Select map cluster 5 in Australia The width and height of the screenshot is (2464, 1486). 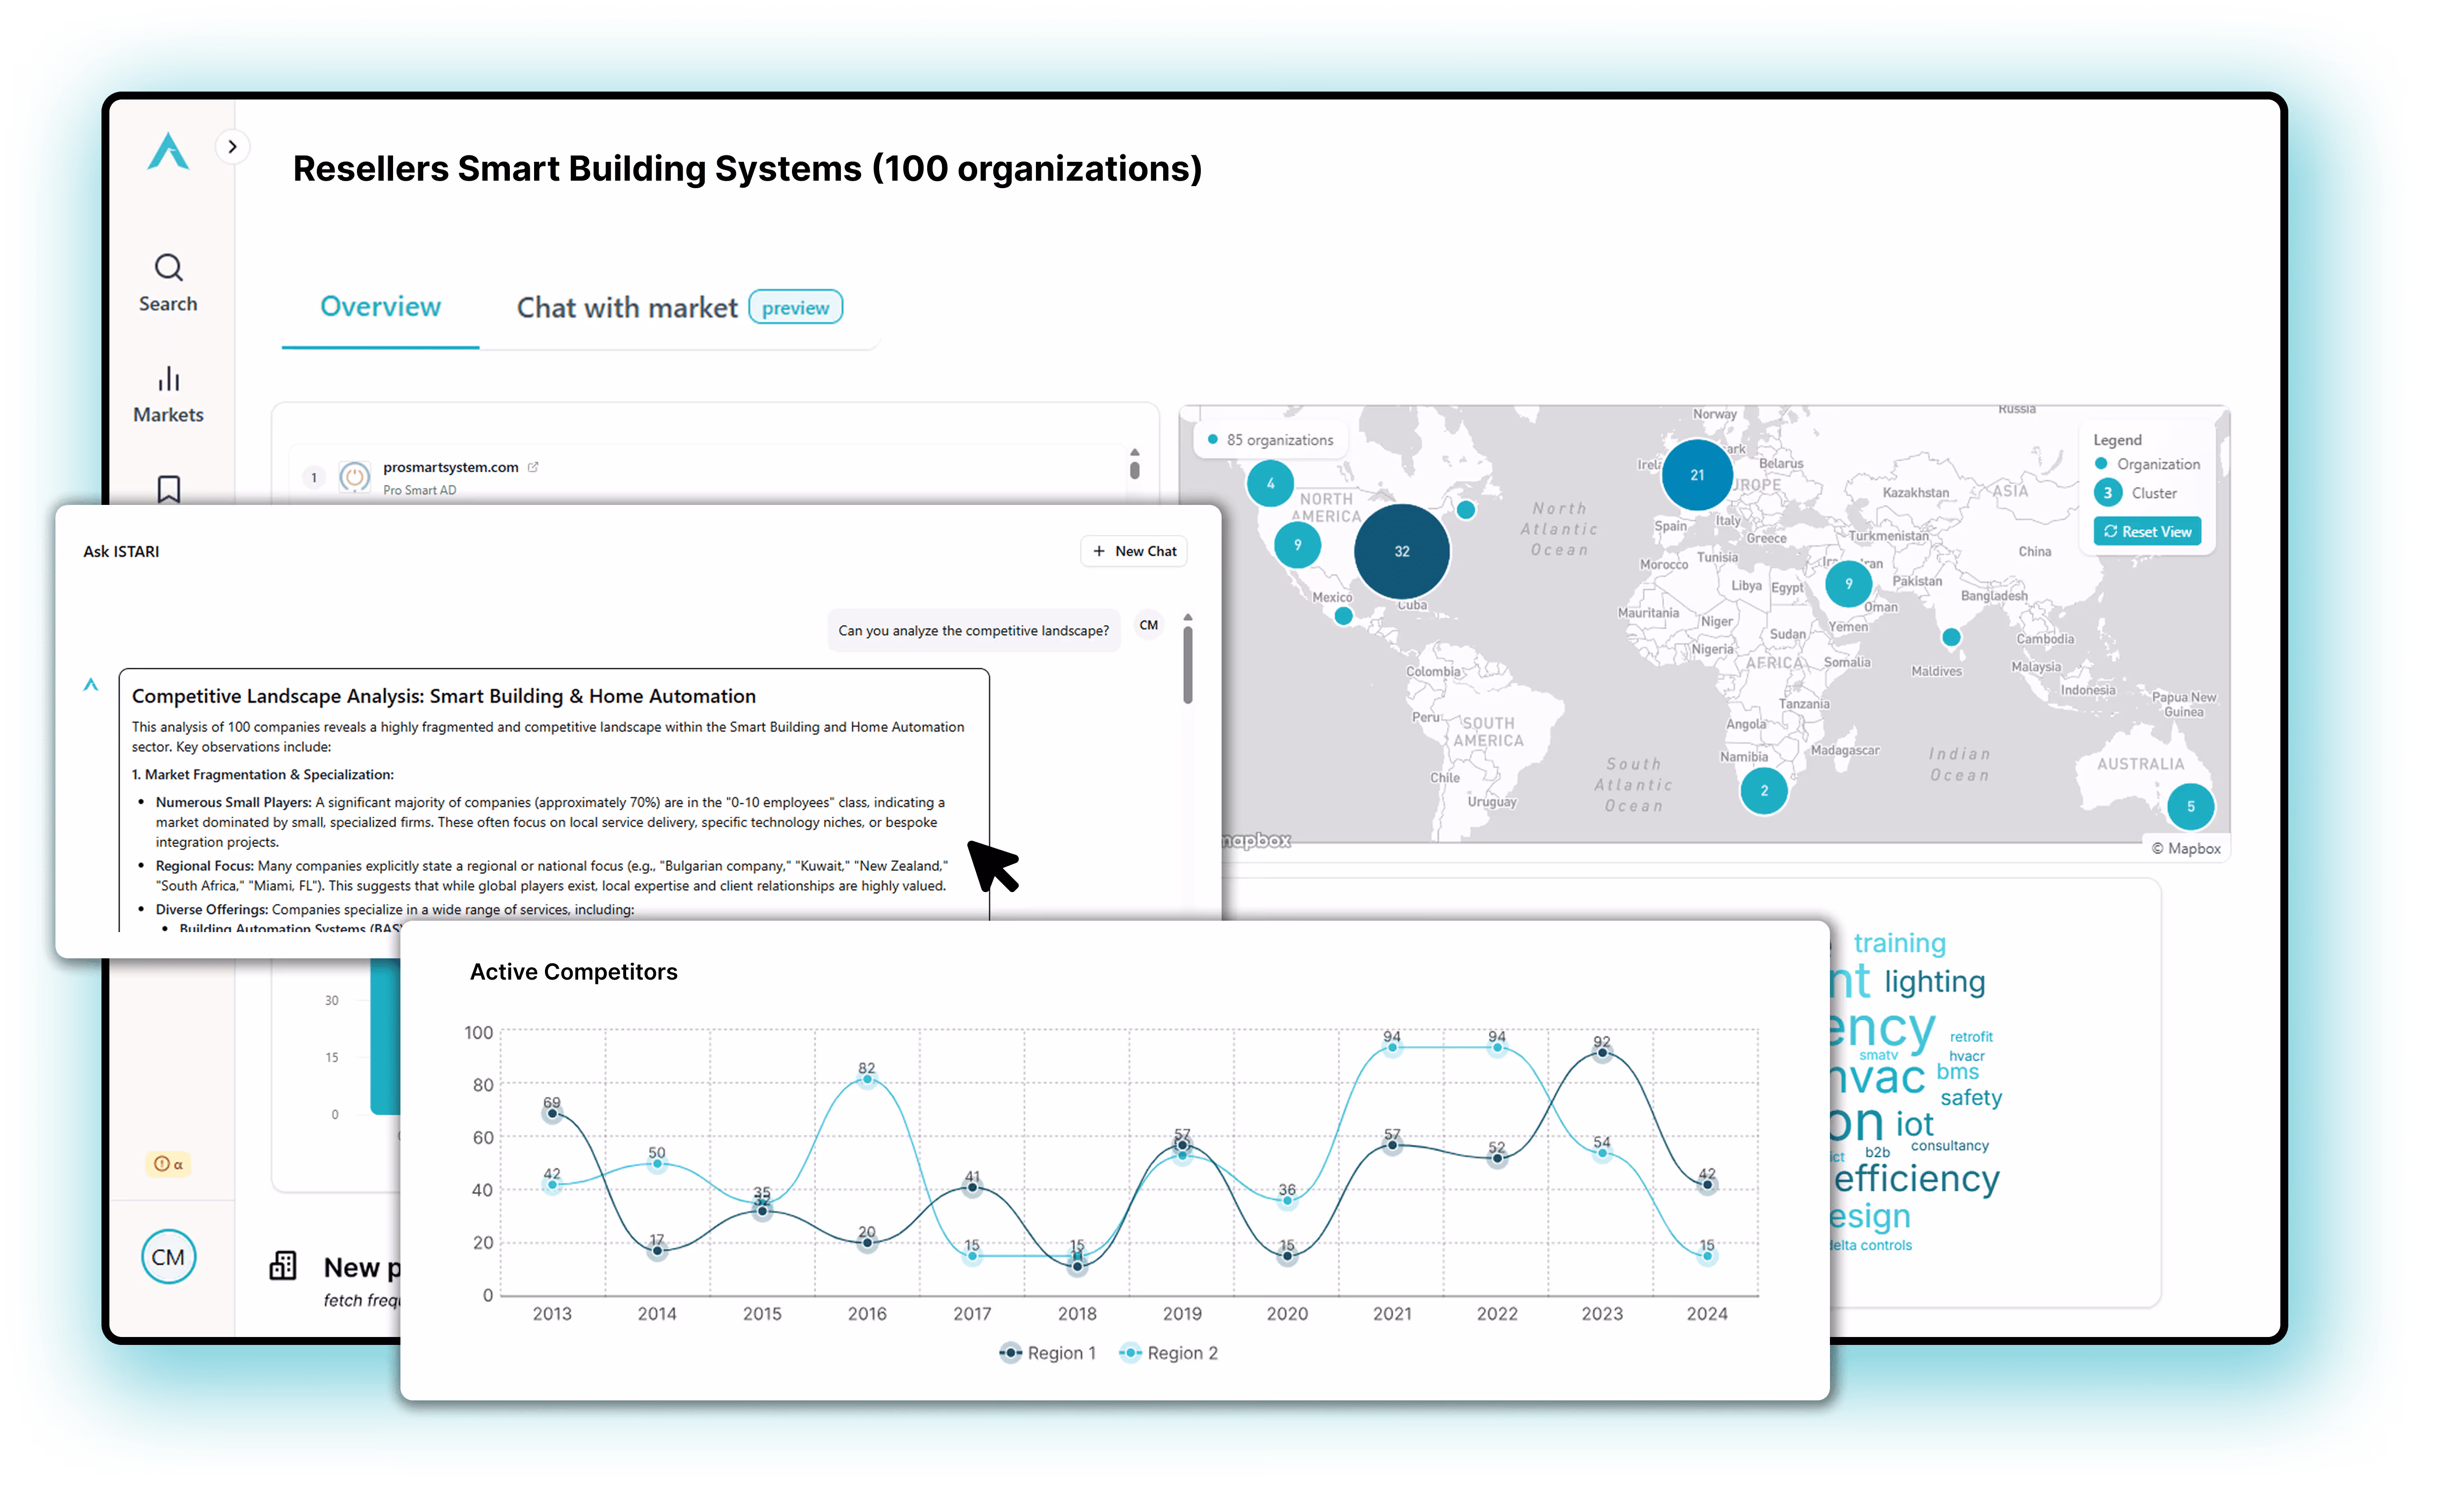click(2191, 806)
